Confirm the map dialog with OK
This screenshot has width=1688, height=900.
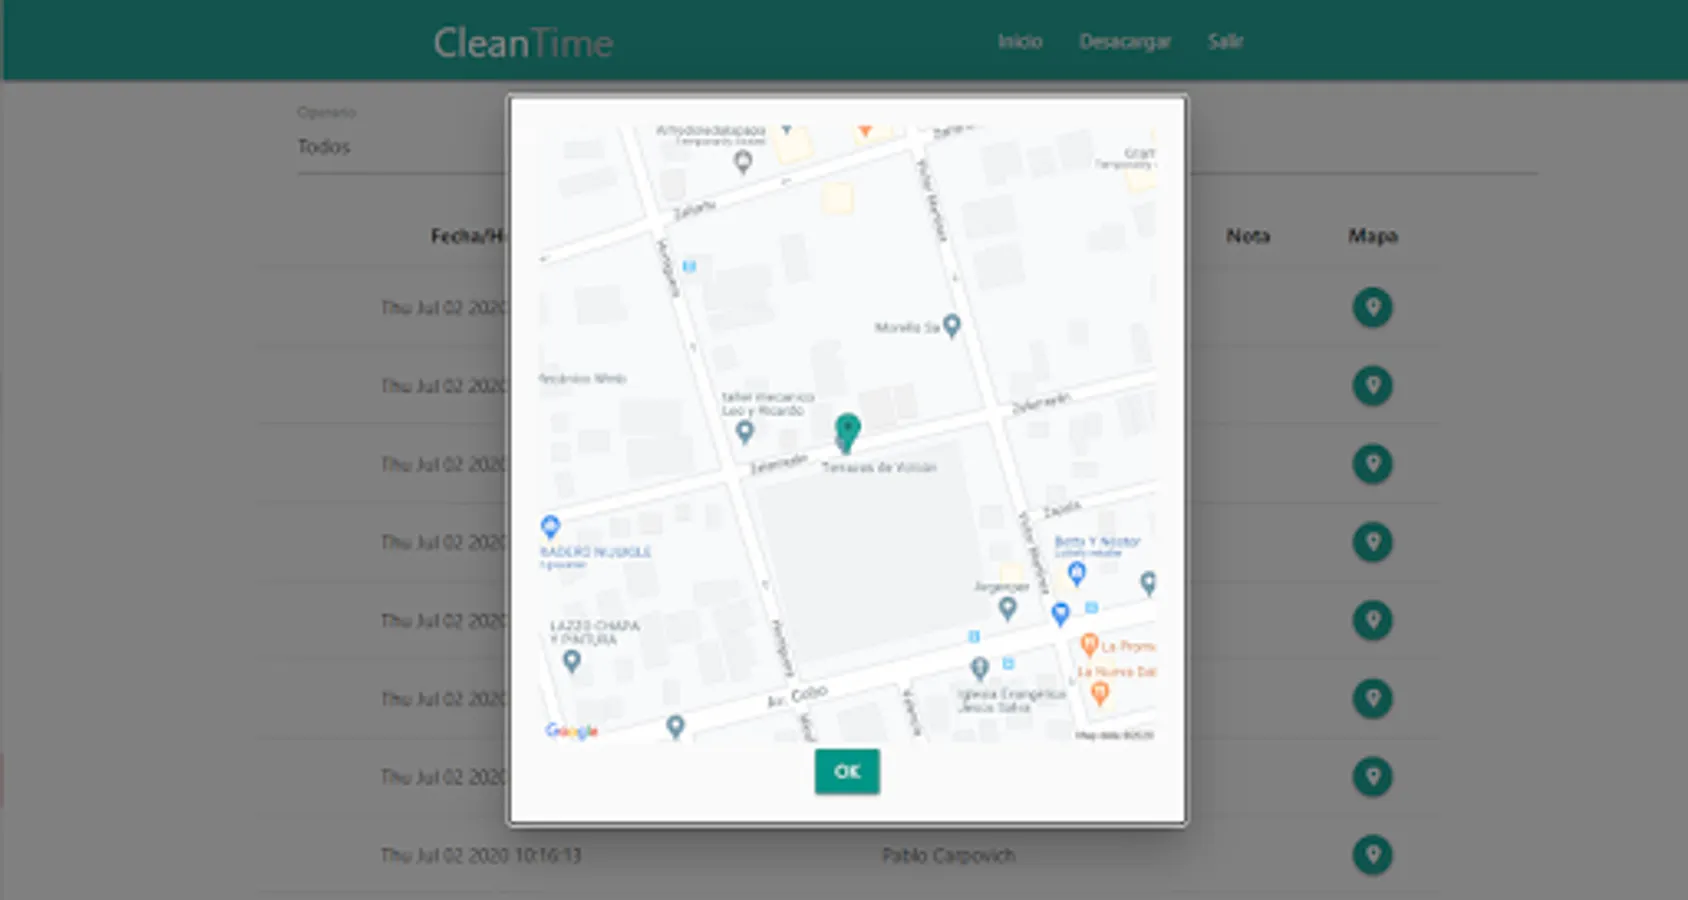[x=847, y=771]
